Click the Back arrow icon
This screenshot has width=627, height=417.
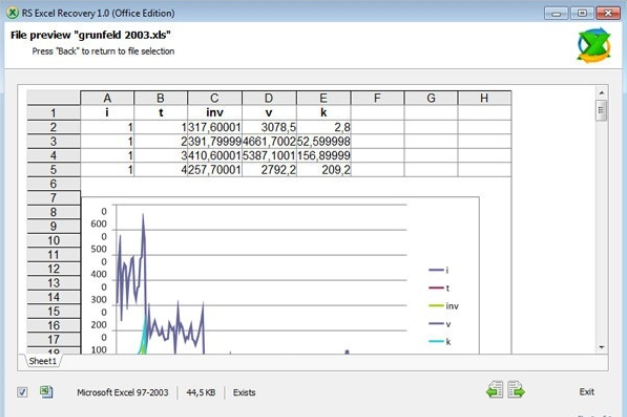click(x=495, y=390)
